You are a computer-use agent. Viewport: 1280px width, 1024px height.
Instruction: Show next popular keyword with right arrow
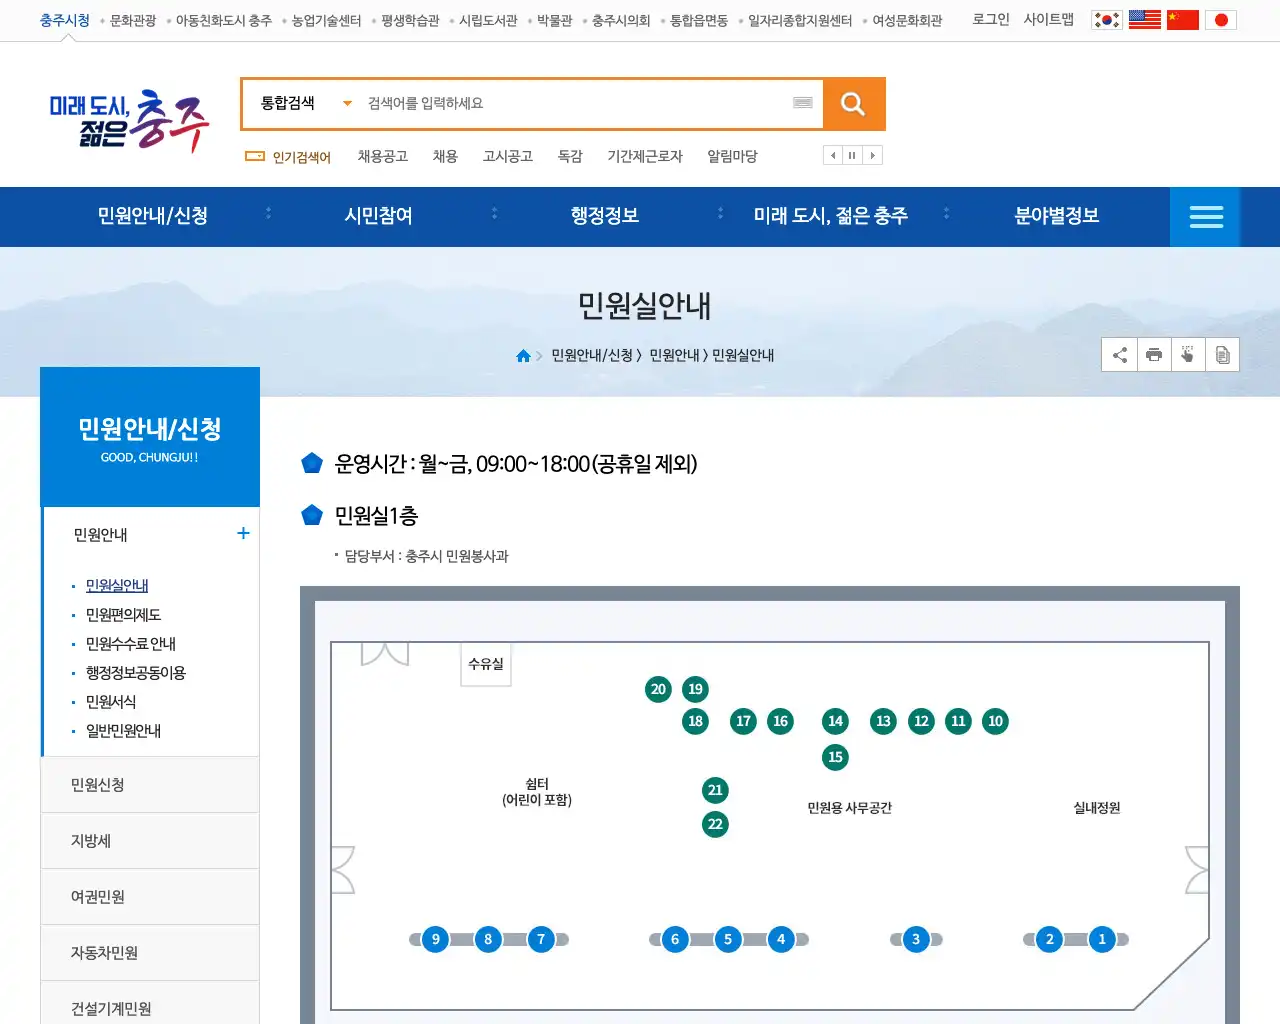(x=873, y=155)
